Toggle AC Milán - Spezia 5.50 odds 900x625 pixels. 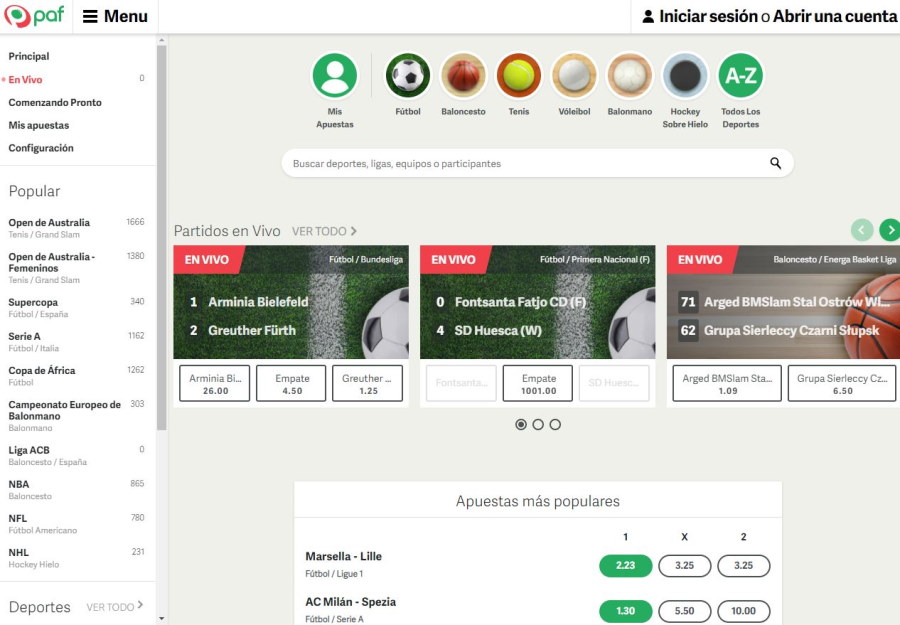pyautogui.click(x=685, y=611)
